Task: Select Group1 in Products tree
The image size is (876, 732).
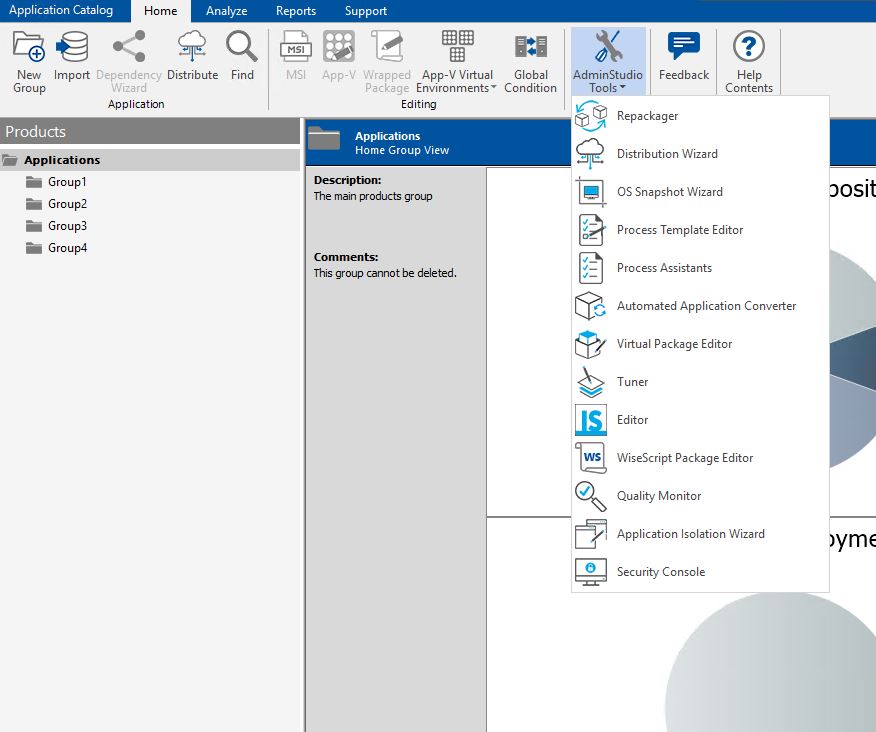Action: 67,182
